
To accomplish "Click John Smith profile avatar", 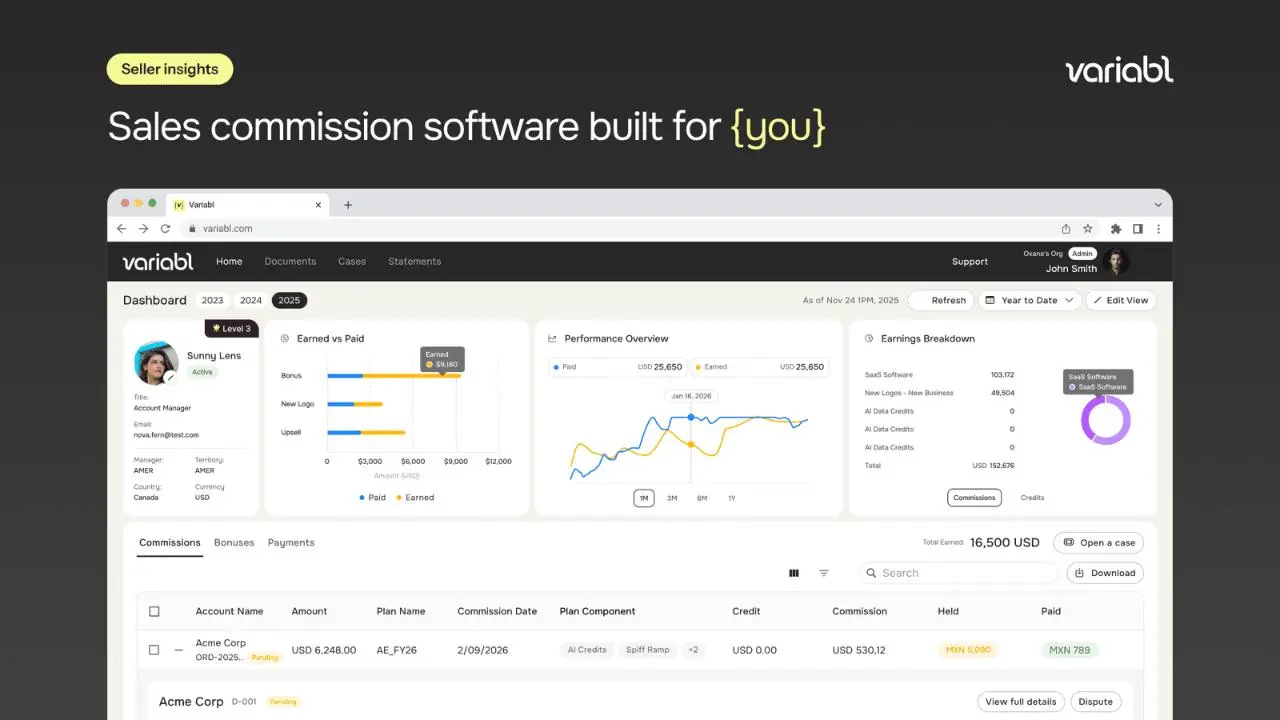I will 1116,262.
